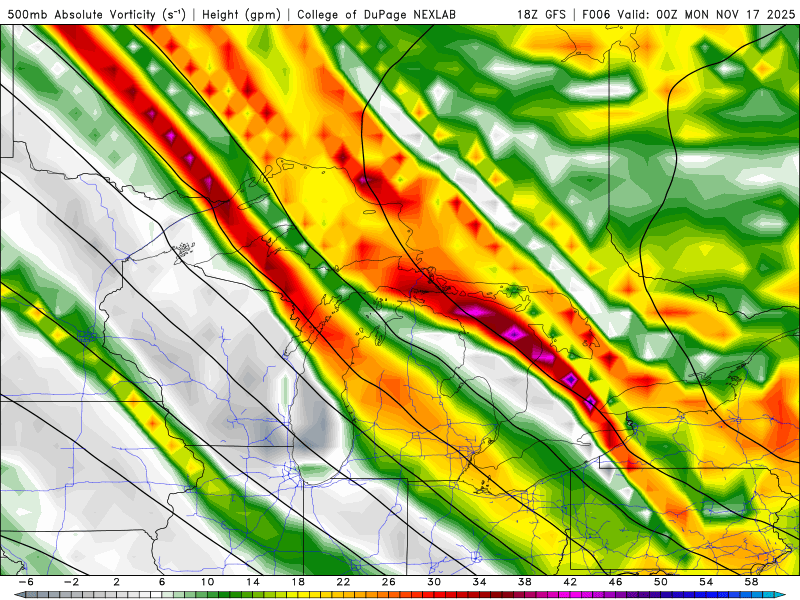Click the '54' colorbar scale label
Viewport: 800px width, 600px height.
pos(706,582)
